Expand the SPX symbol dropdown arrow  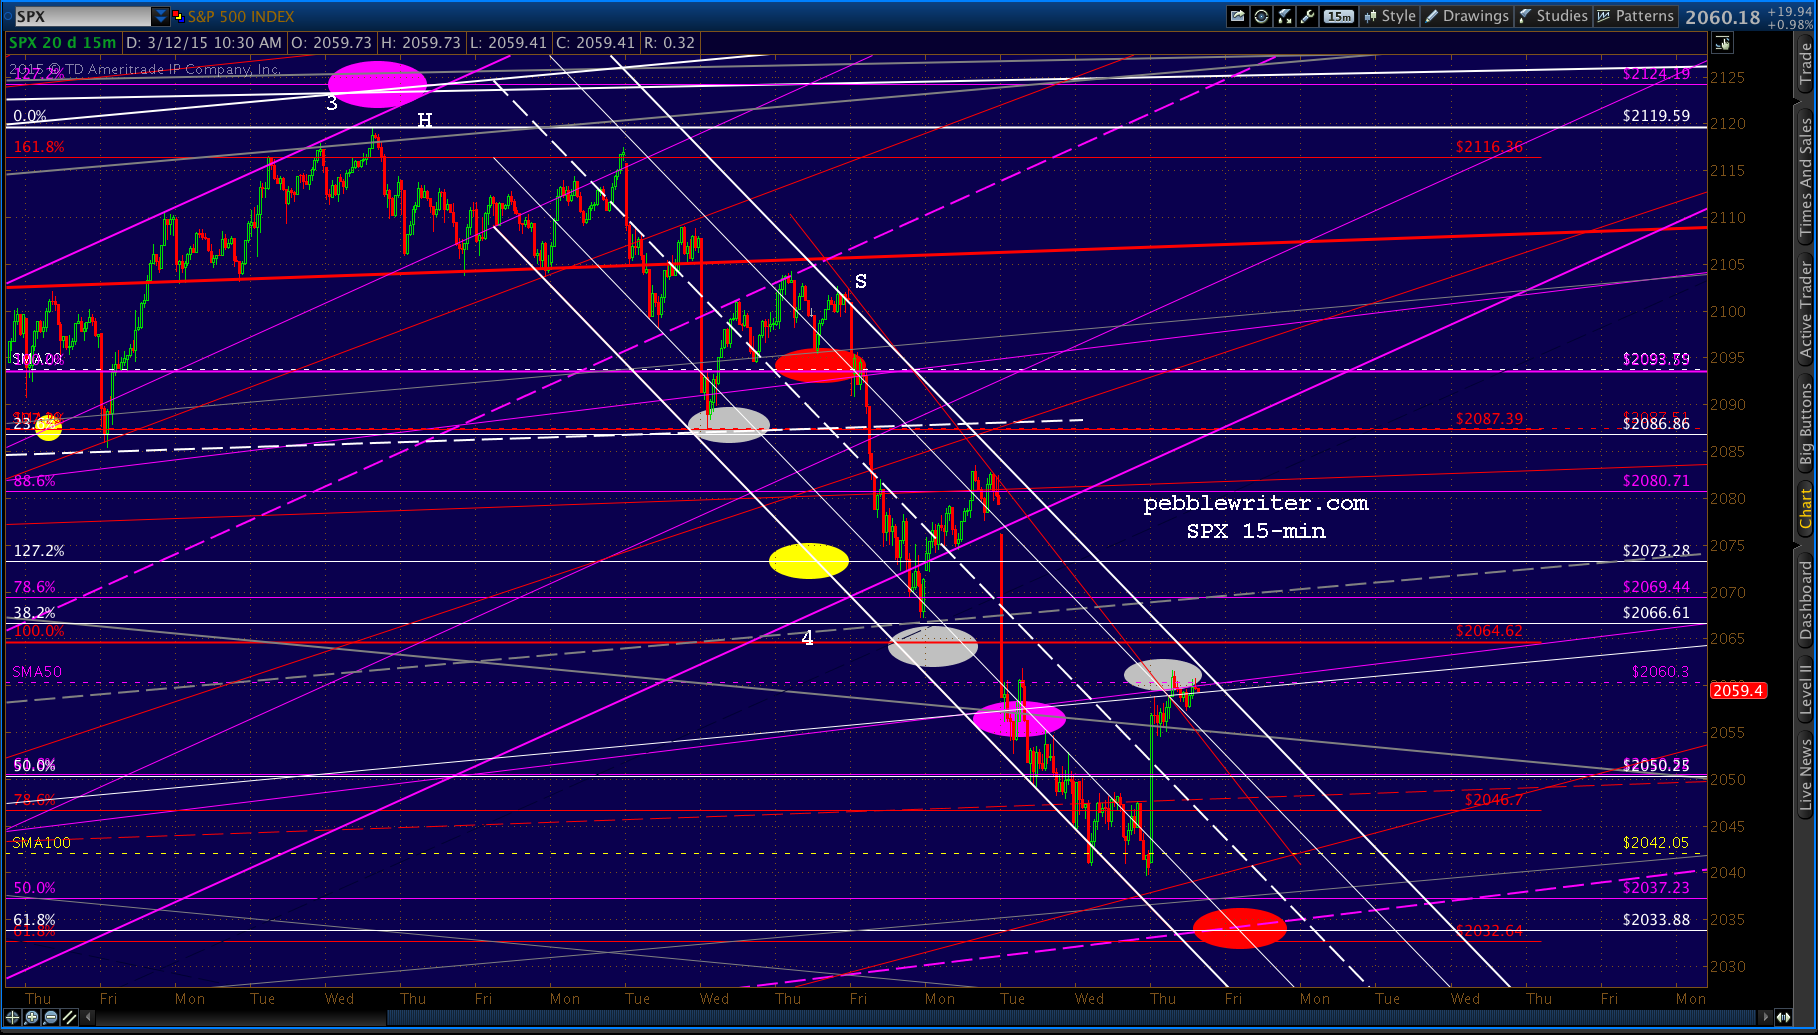[x=160, y=17]
